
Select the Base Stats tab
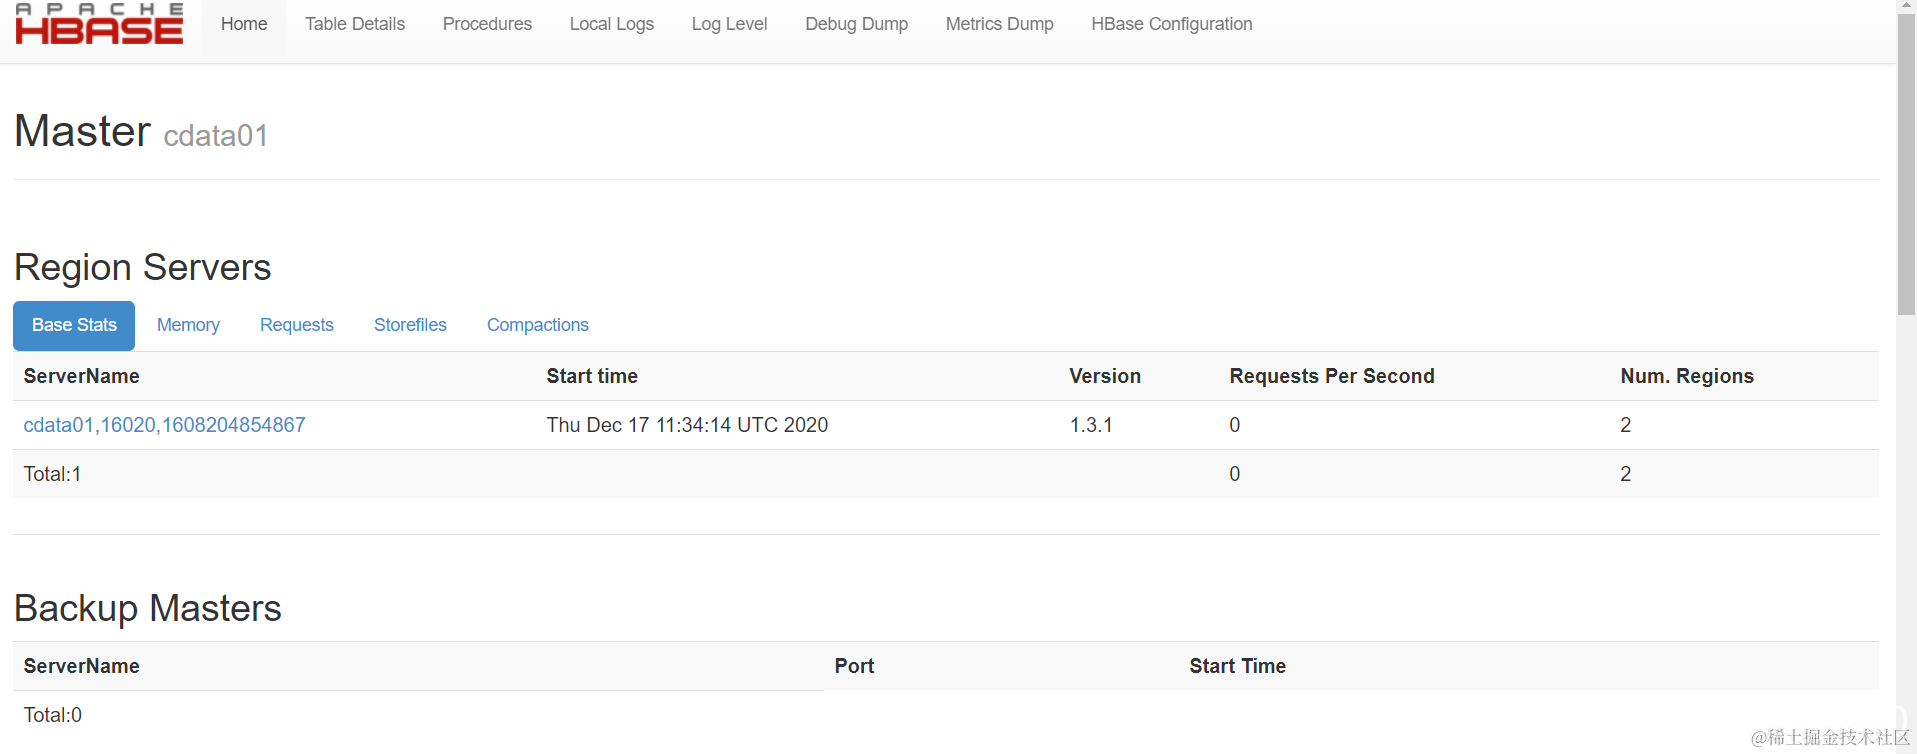pos(74,325)
